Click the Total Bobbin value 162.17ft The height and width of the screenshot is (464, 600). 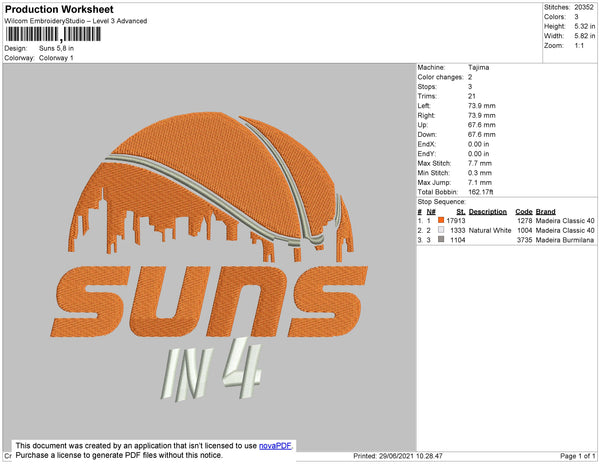[483, 191]
